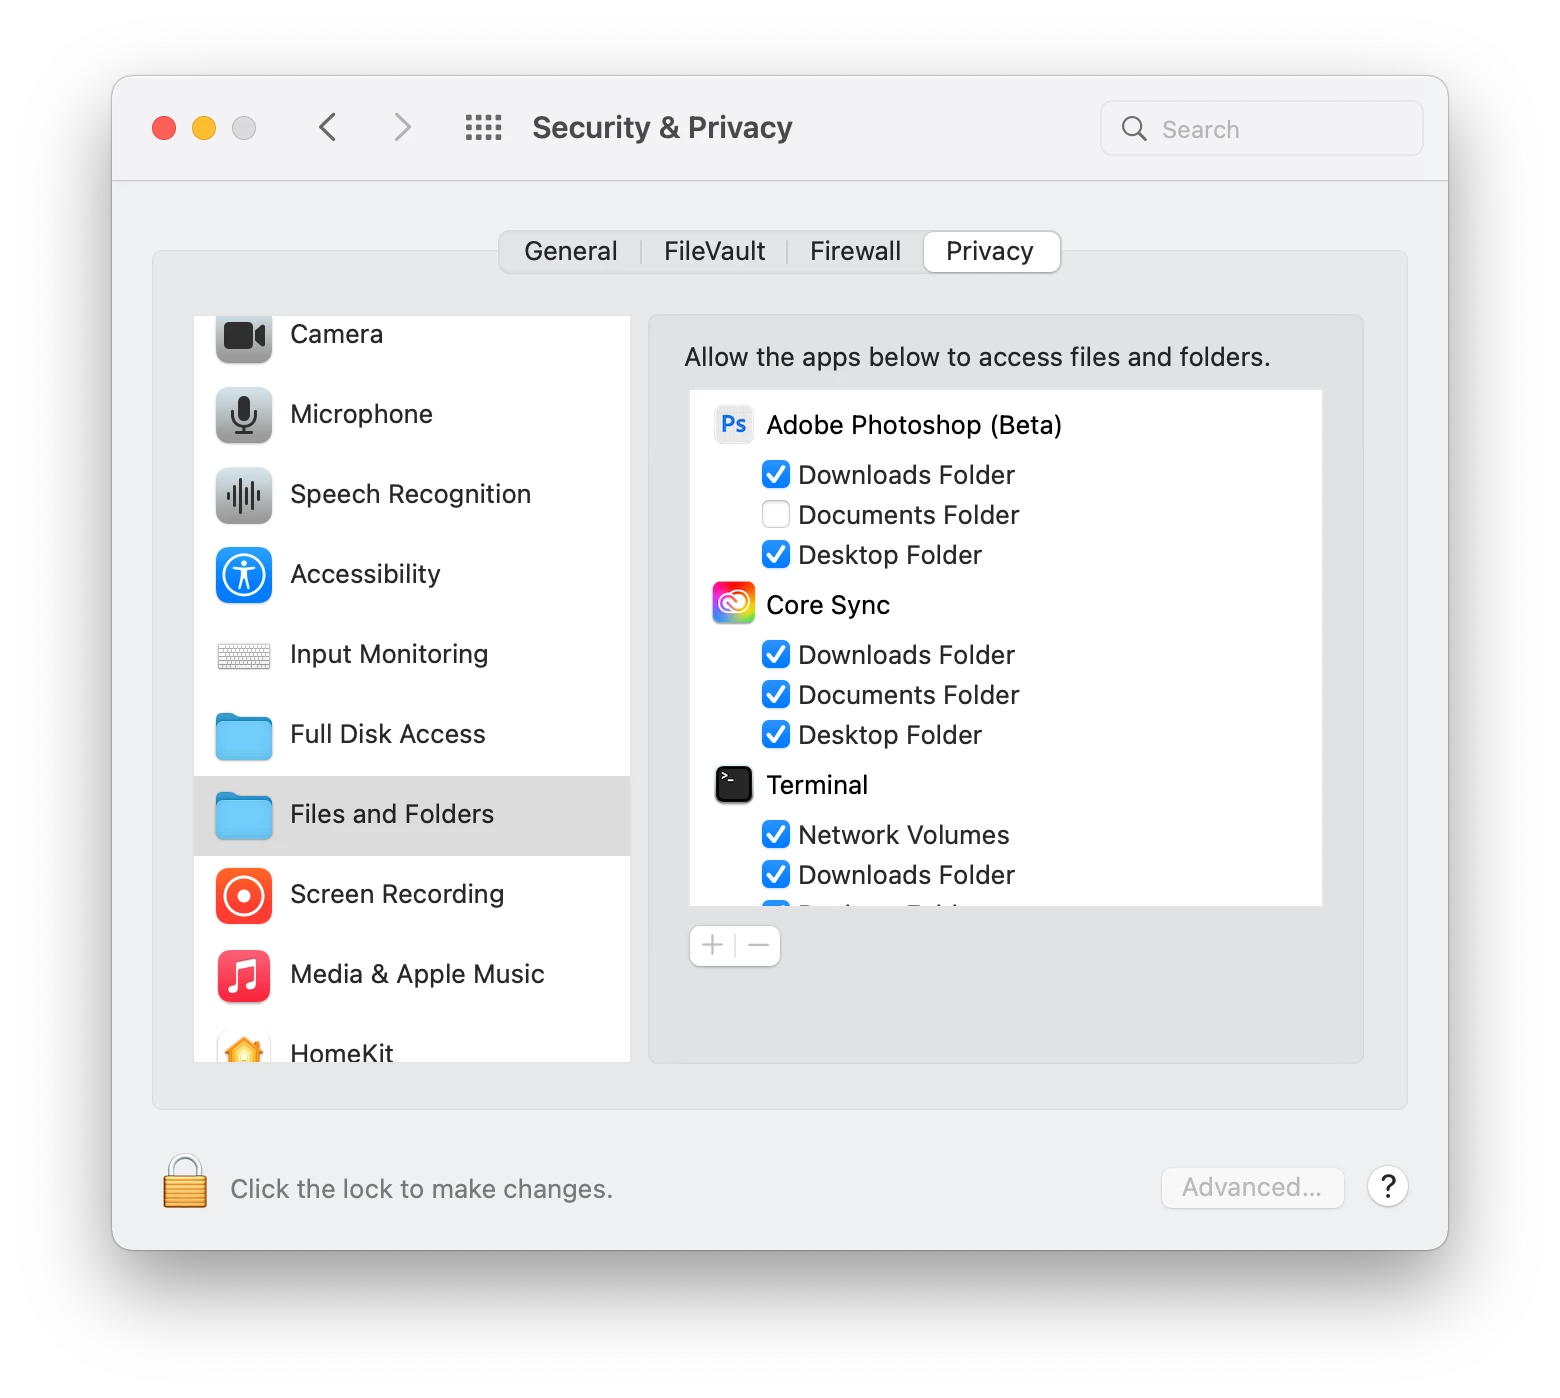Select Accessibility category
The height and width of the screenshot is (1398, 1560).
tap(412, 575)
